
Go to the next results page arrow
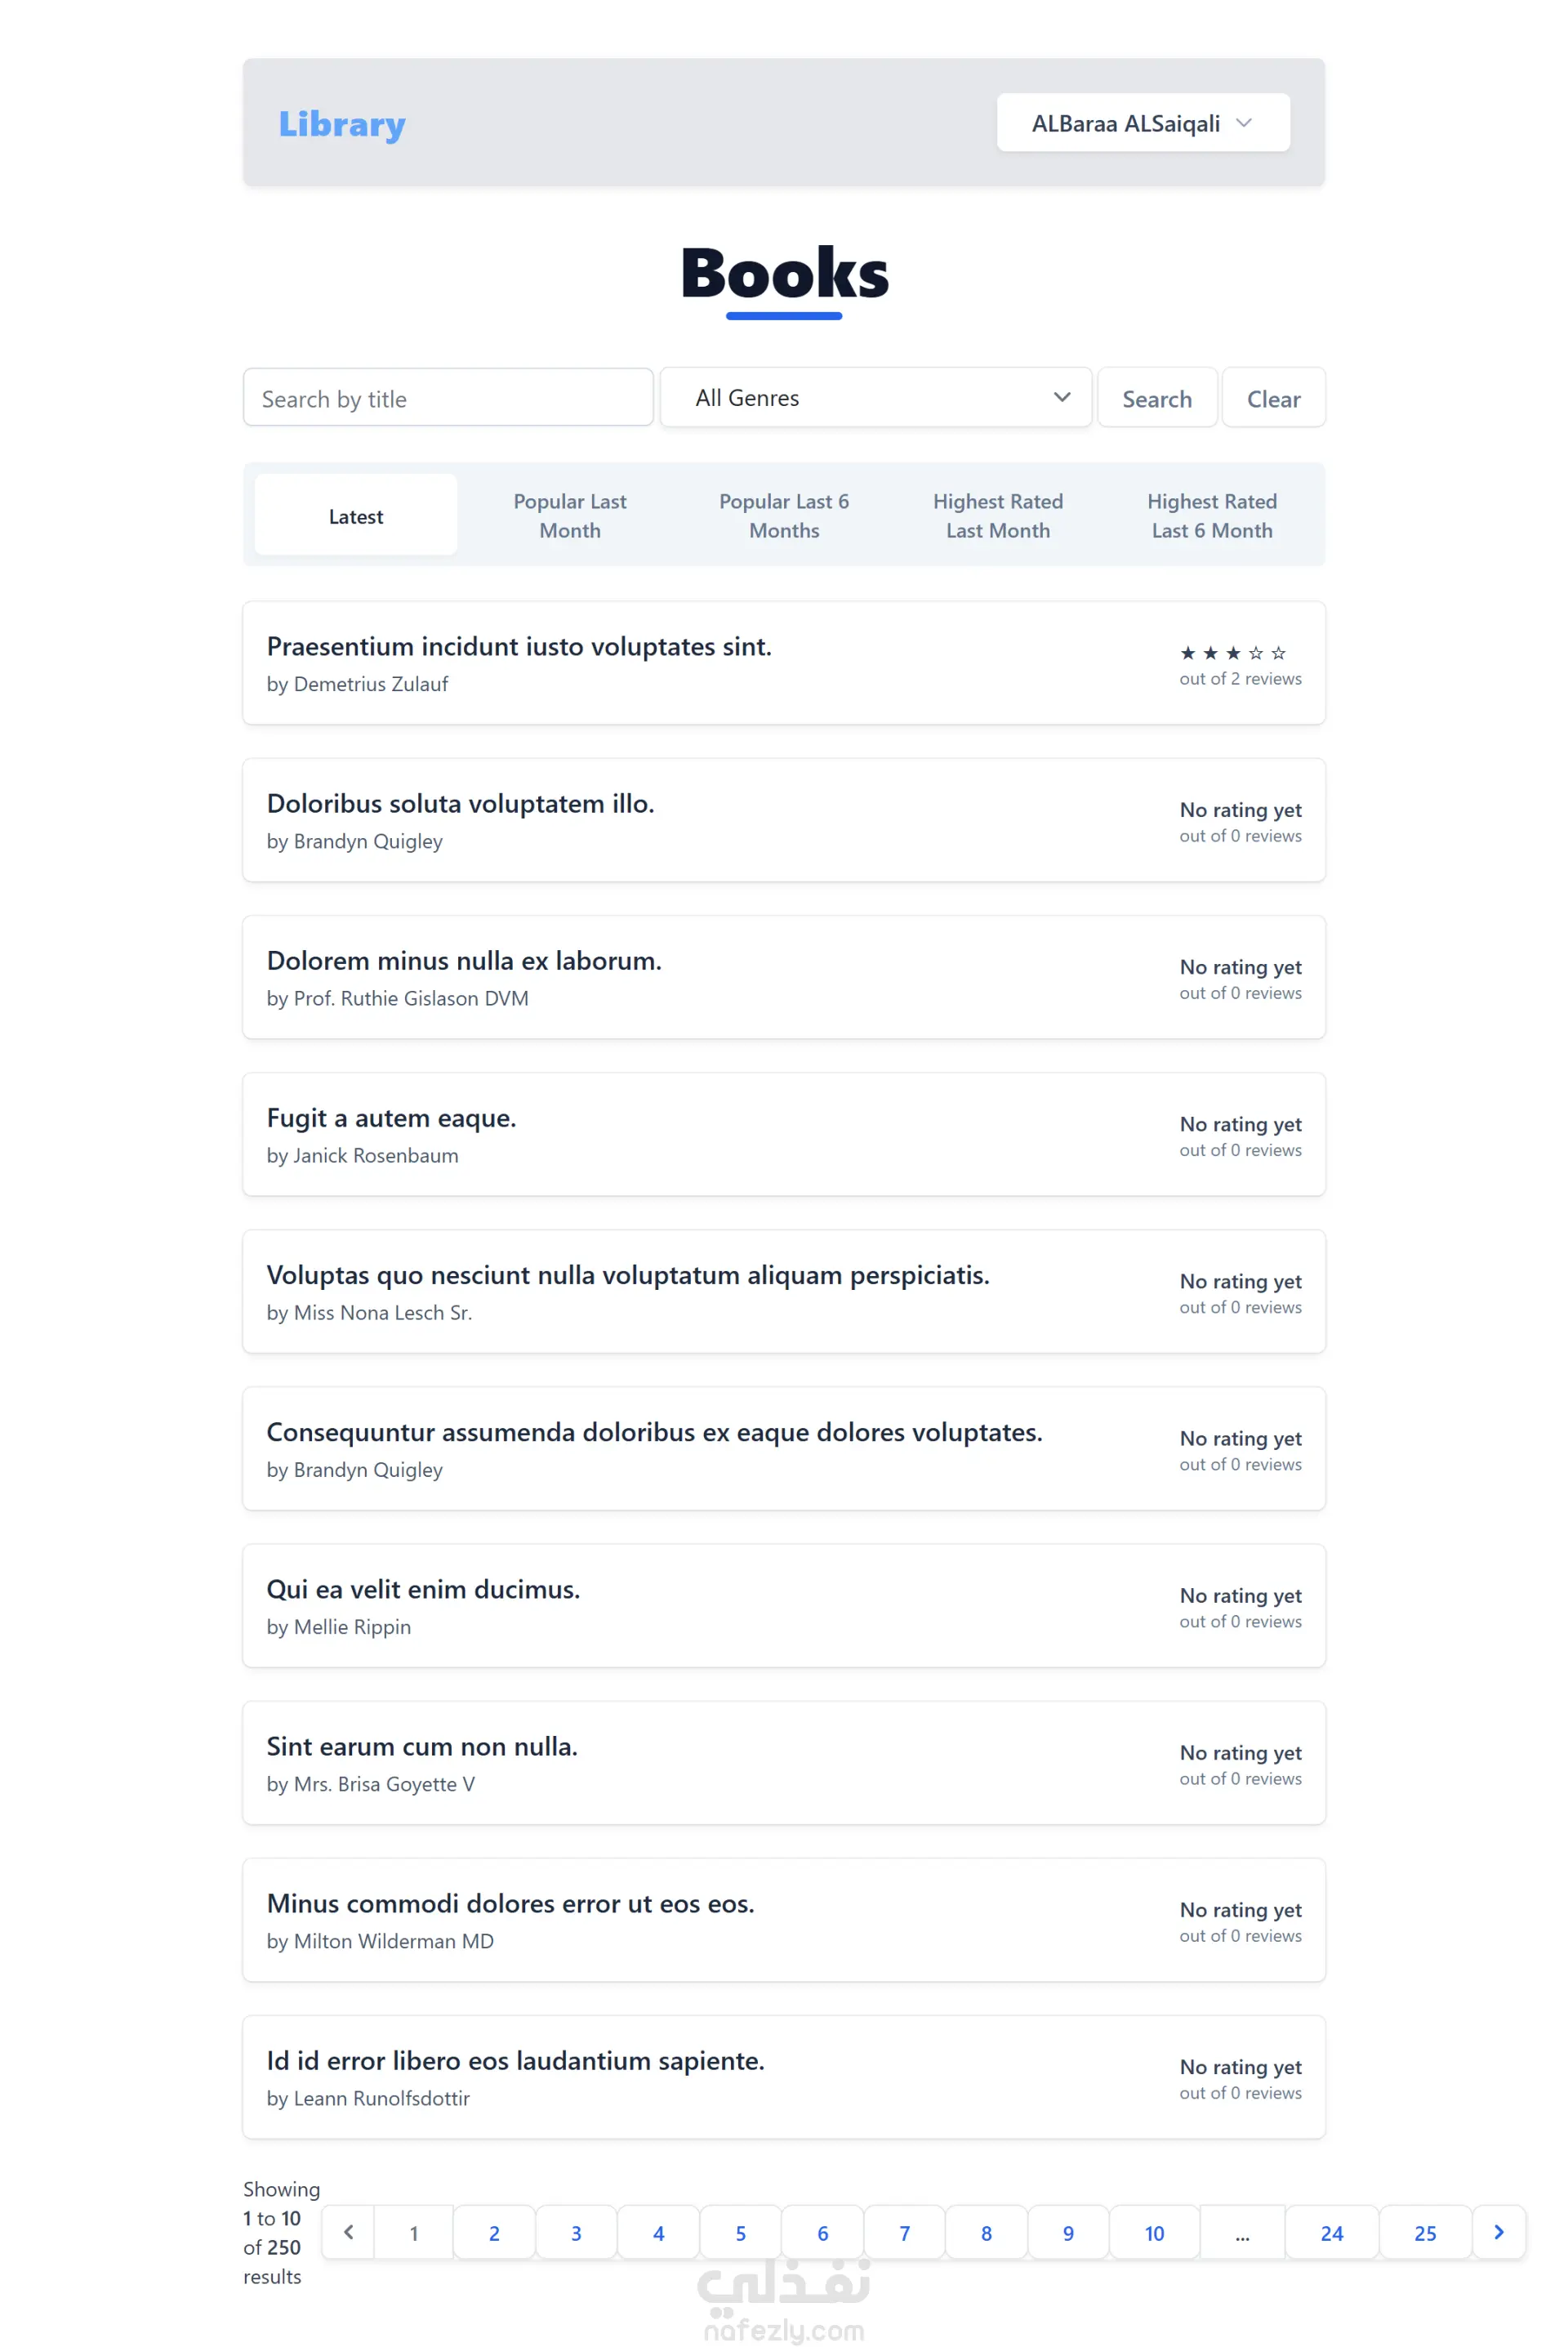pyautogui.click(x=1498, y=2232)
